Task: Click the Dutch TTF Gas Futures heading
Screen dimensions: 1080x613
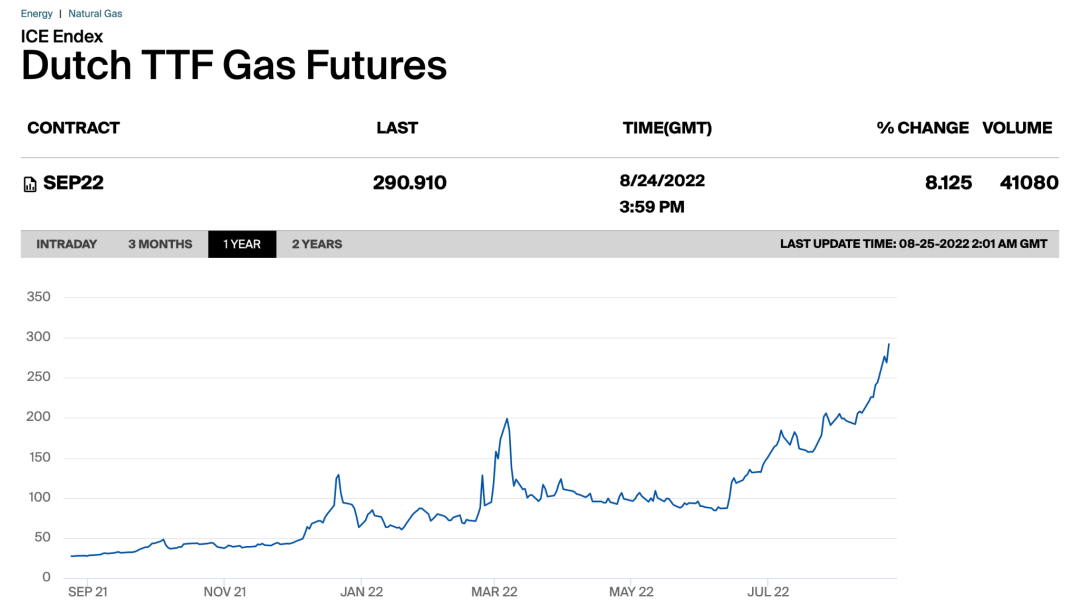Action: (x=234, y=65)
